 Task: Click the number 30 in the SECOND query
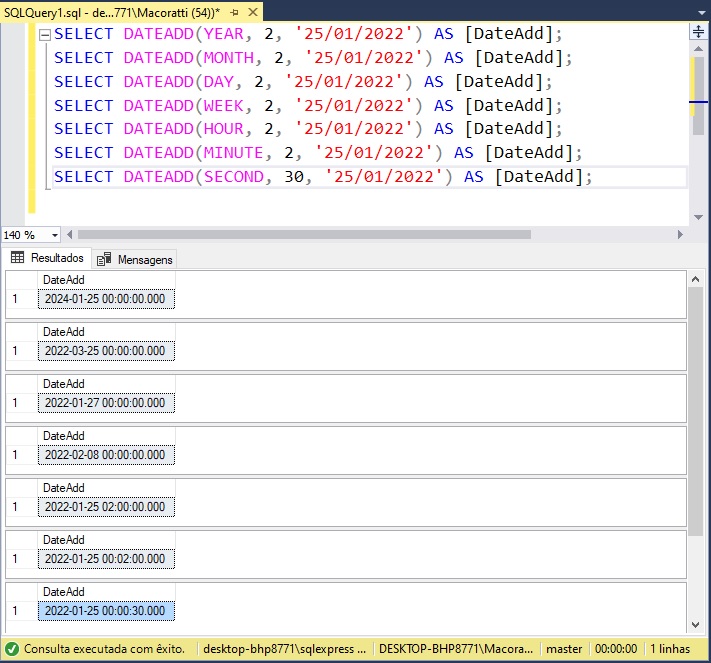(x=294, y=177)
